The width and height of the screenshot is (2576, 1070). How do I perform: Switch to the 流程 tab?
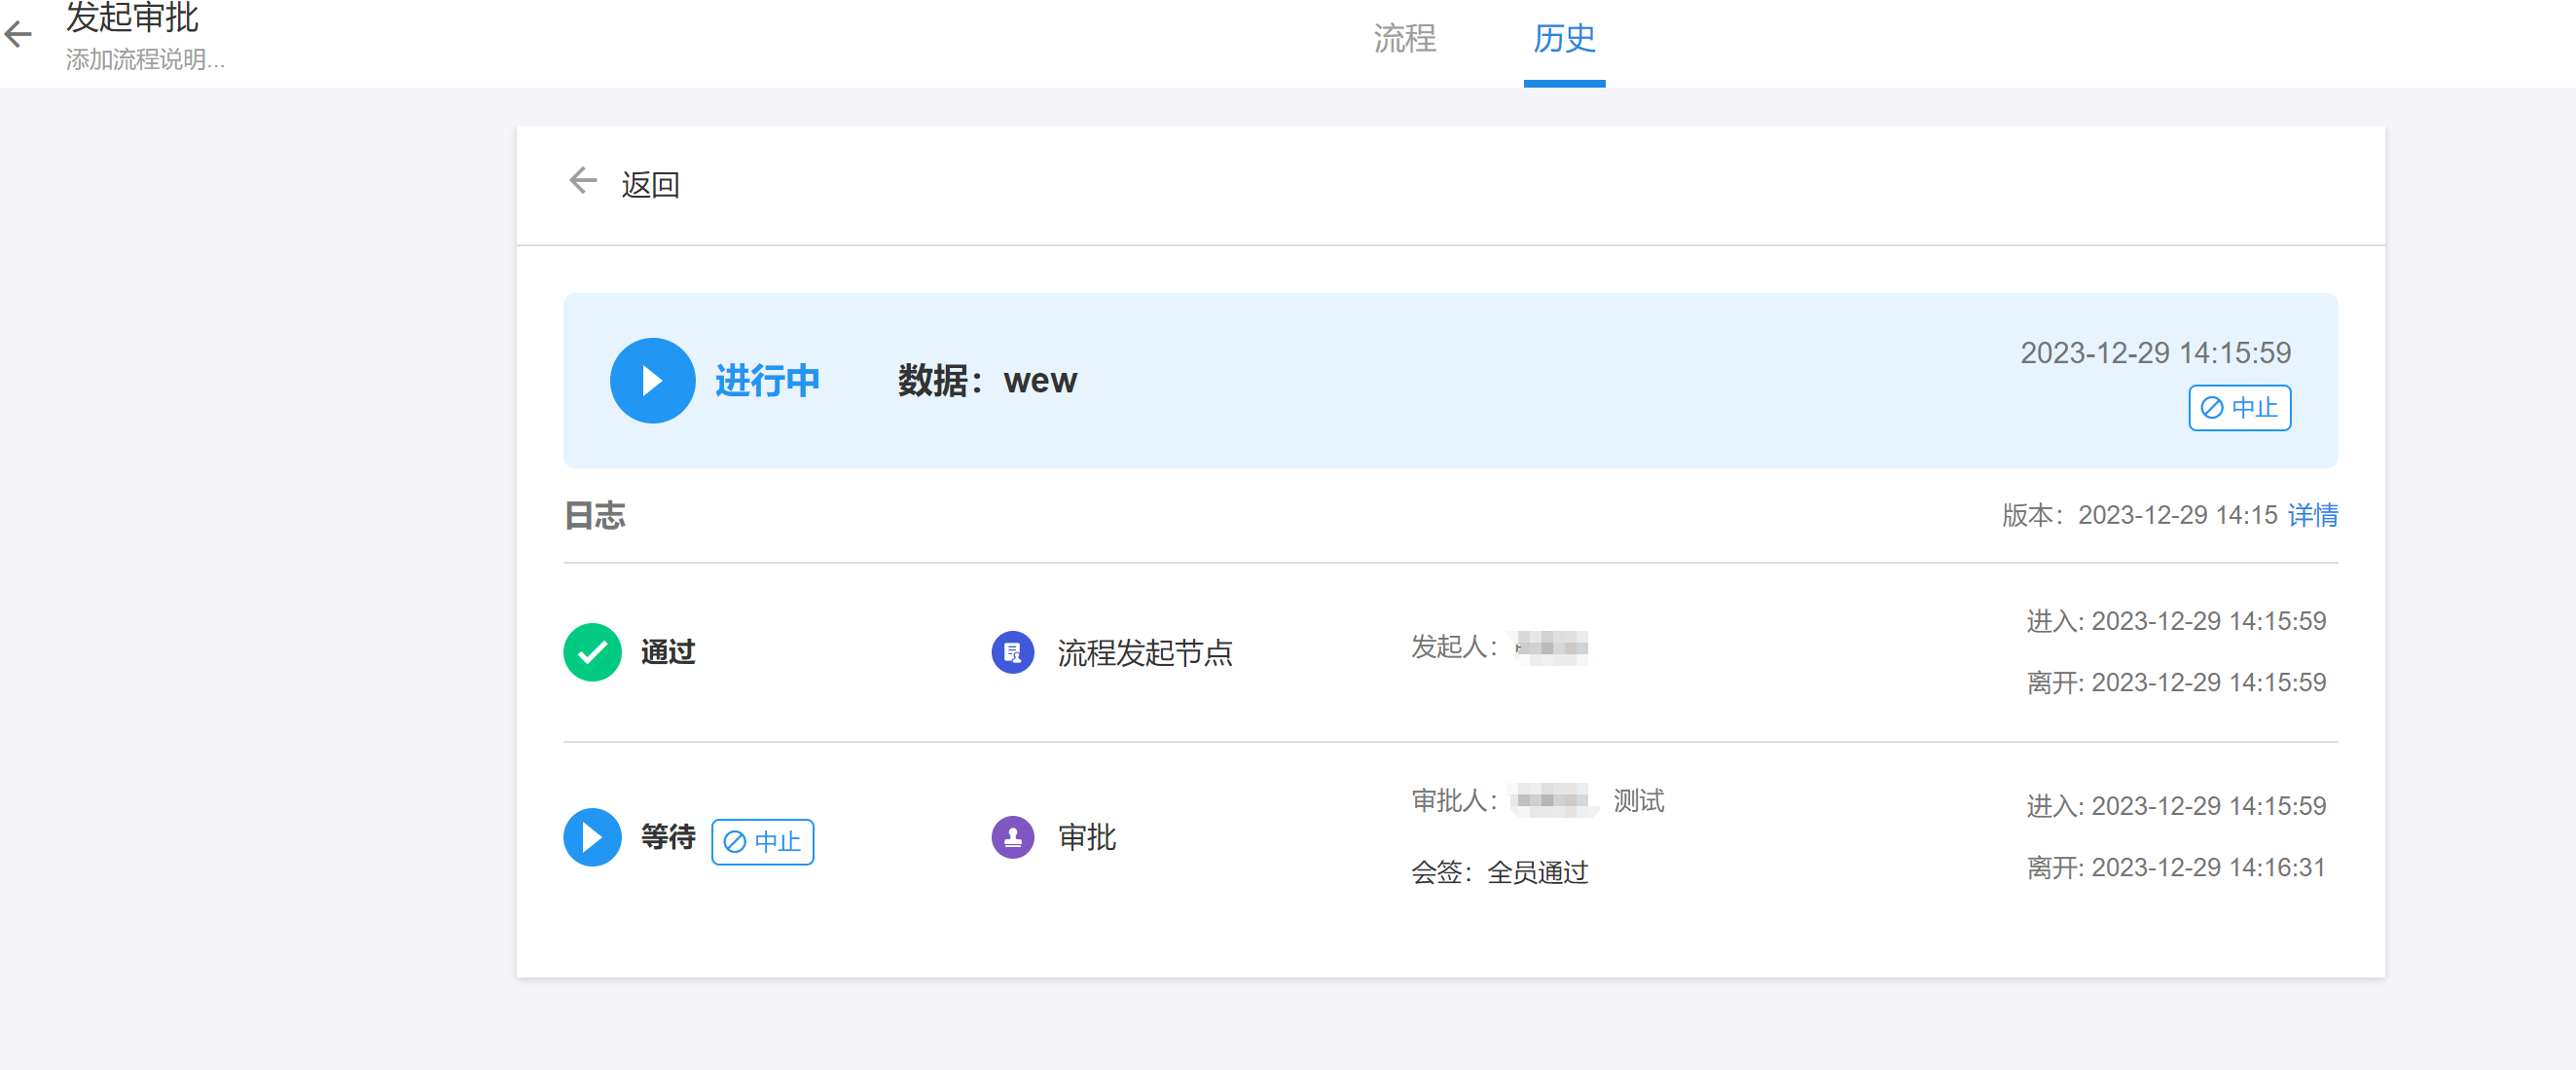coord(1404,39)
